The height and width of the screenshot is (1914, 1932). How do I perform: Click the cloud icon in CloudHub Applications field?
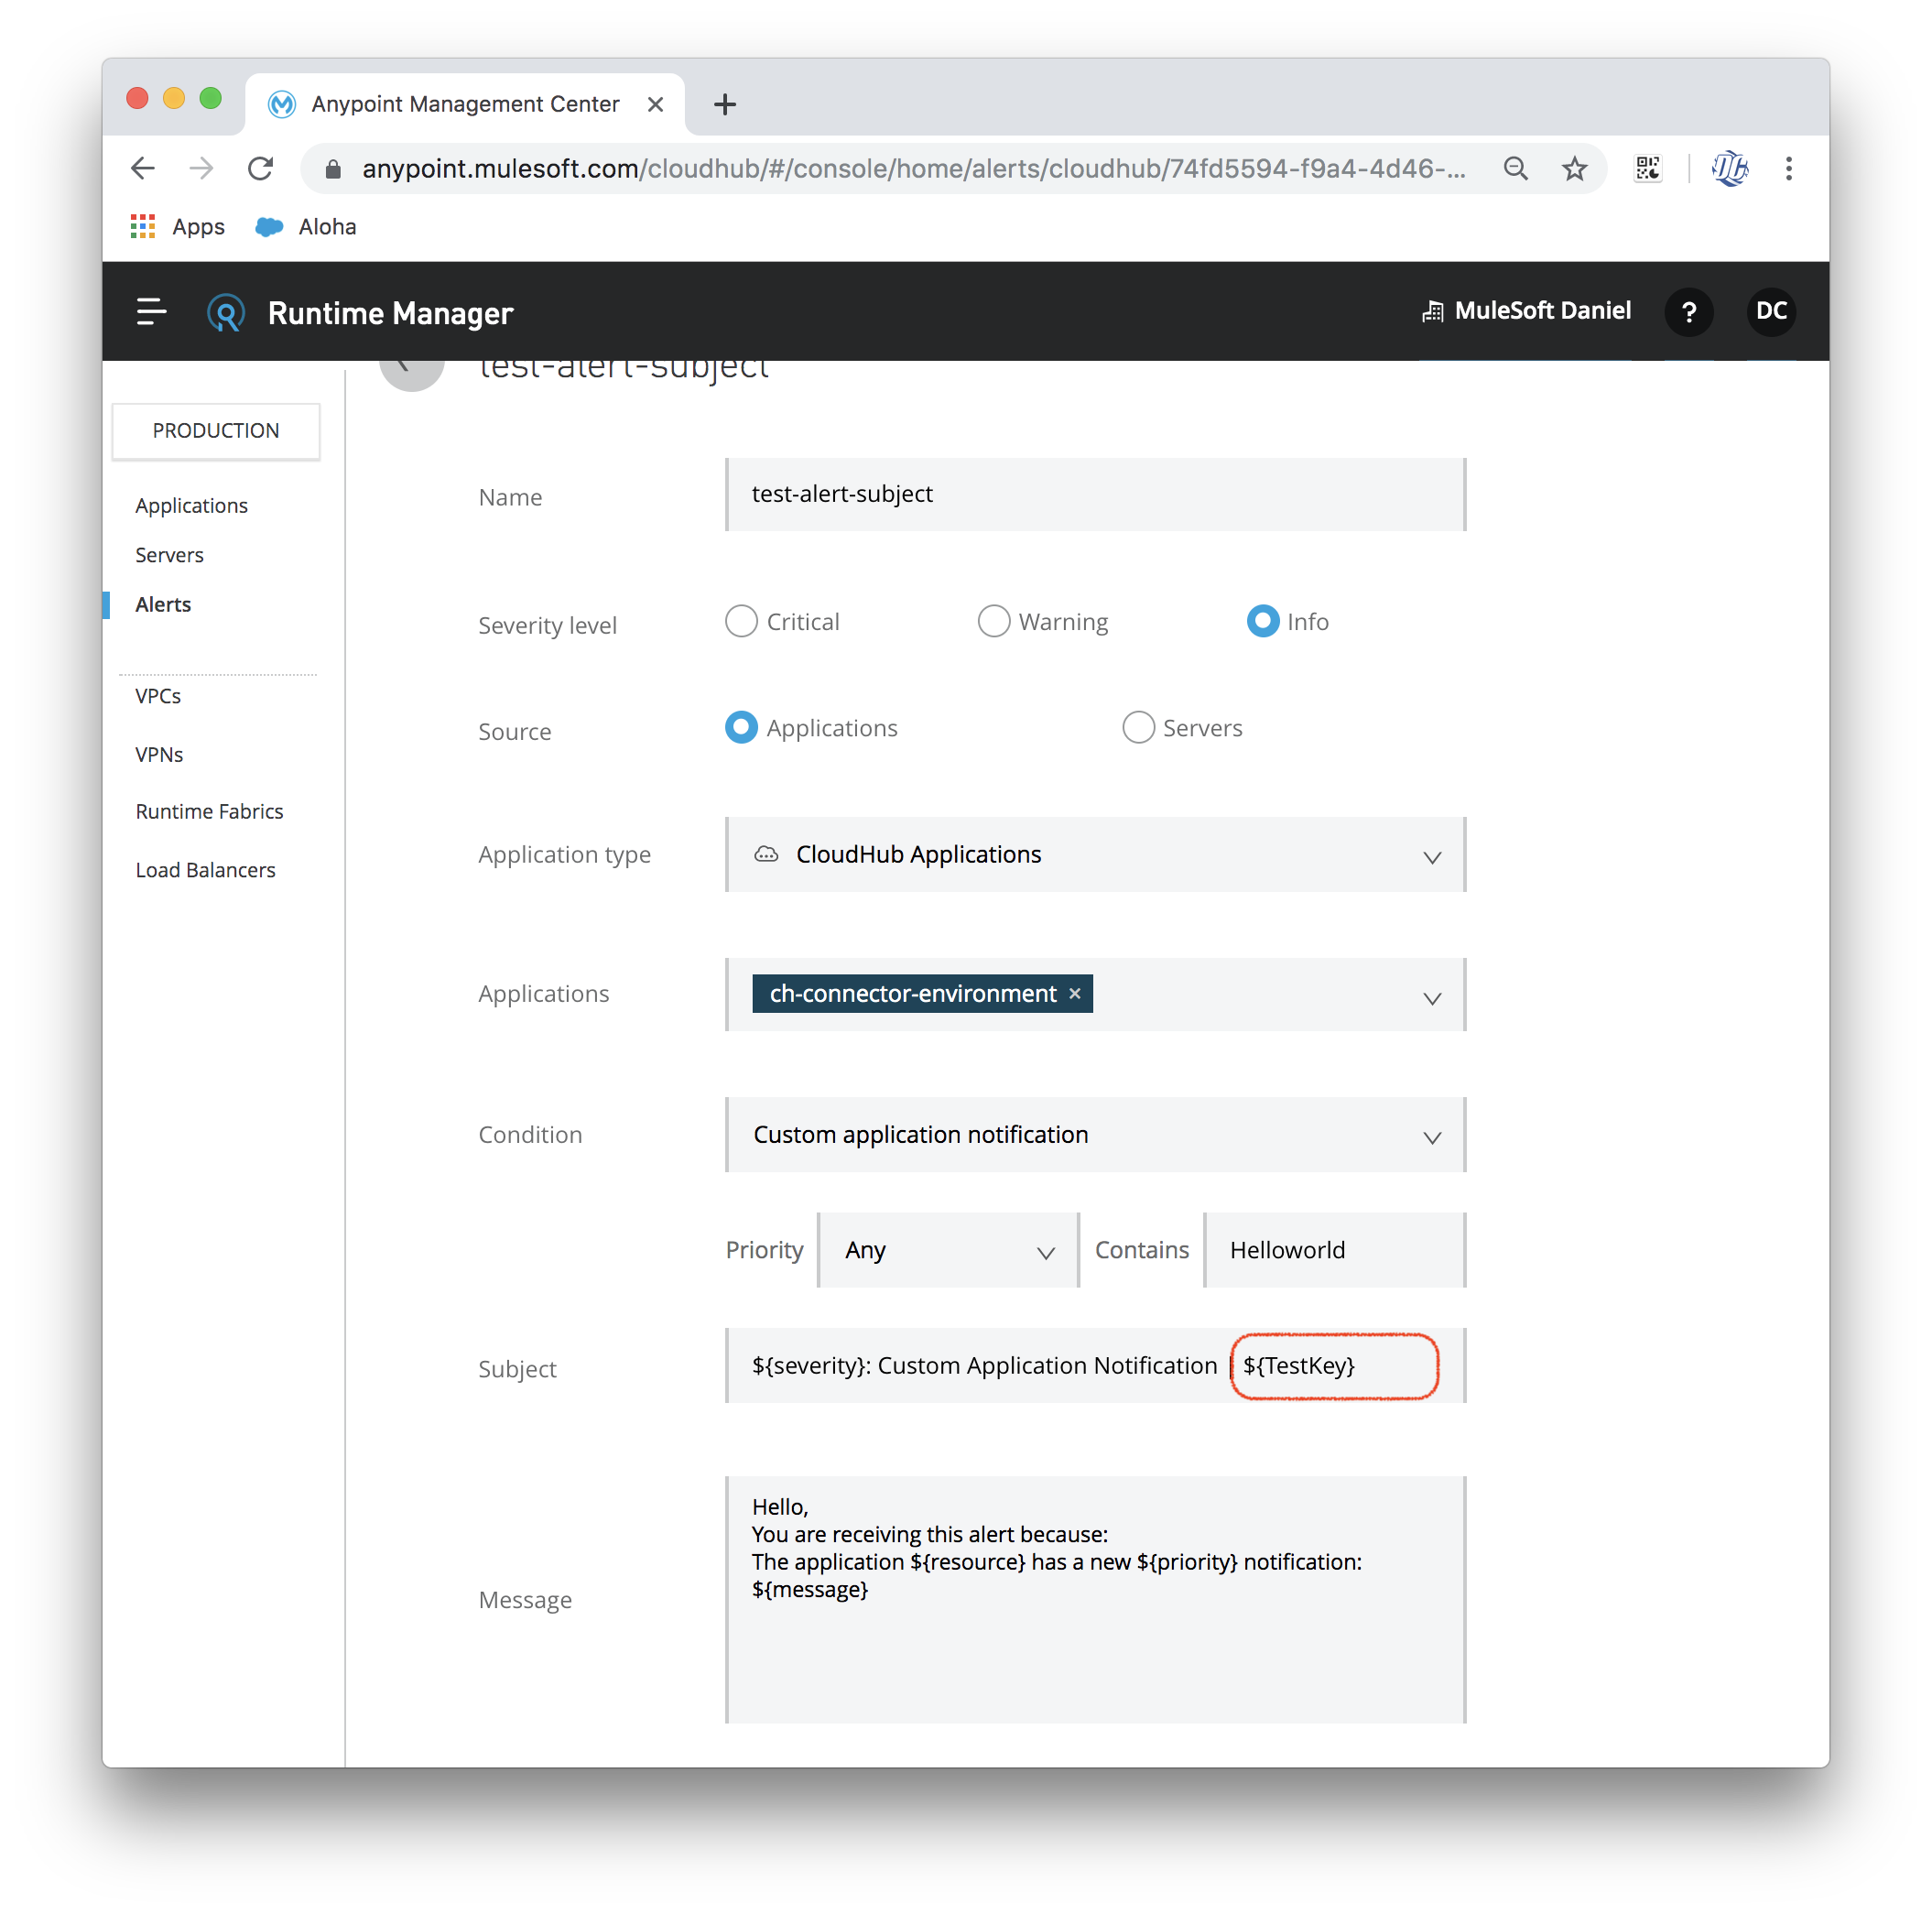click(x=766, y=855)
